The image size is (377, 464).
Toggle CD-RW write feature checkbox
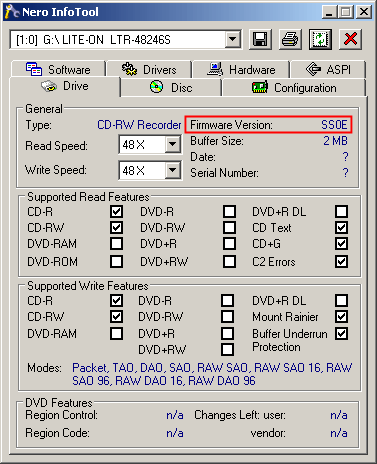tap(116, 316)
